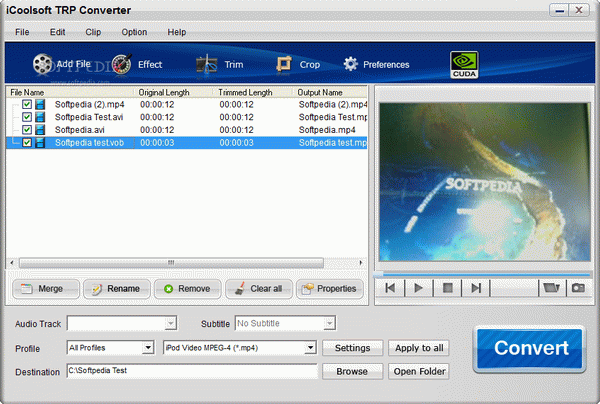This screenshot has width=600, height=404.
Task: Uncheck the Softpedia Test.avi checkbox
Action: pos(27,117)
